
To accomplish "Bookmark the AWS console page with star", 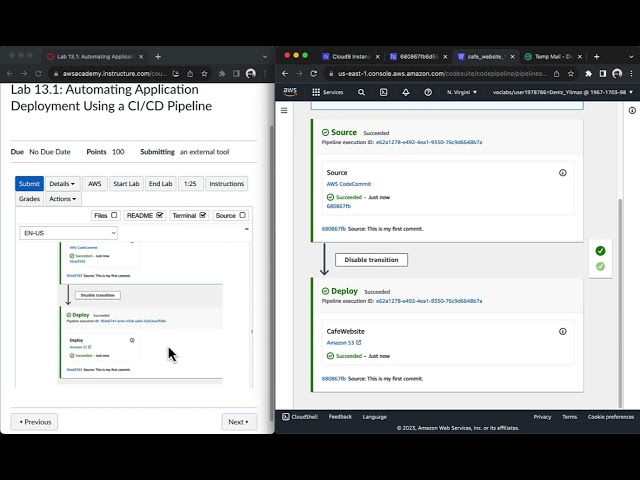I will 571,73.
